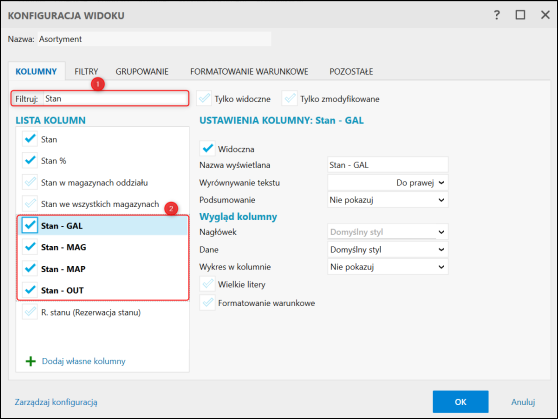Image resolution: width=558 pixels, height=419 pixels.
Task: Open the Wyrównywanie tekstu dropdown
Action: coord(388,183)
